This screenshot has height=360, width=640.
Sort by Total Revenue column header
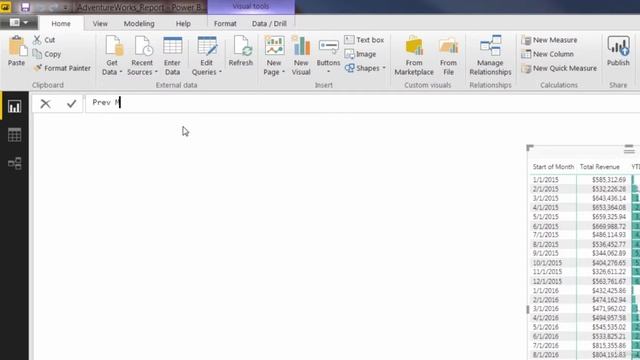point(600,167)
